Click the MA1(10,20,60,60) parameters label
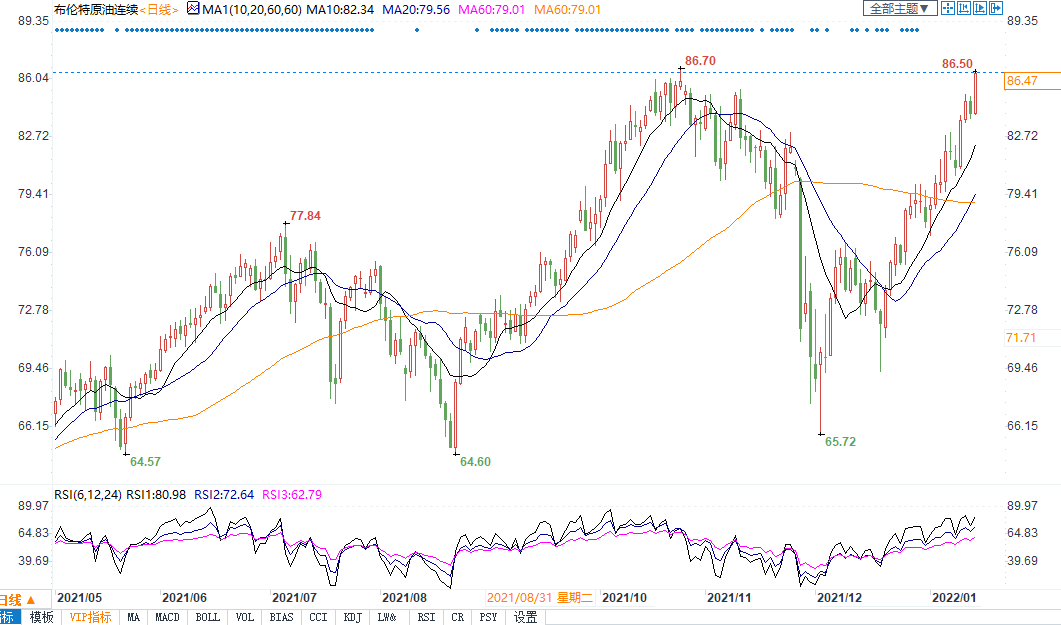Viewport: 1061px width, 625px height. [251, 9]
